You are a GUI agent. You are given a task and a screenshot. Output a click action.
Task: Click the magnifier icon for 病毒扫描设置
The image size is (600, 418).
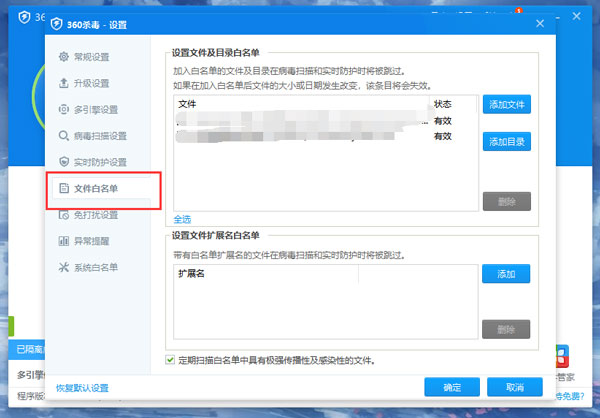click(64, 136)
